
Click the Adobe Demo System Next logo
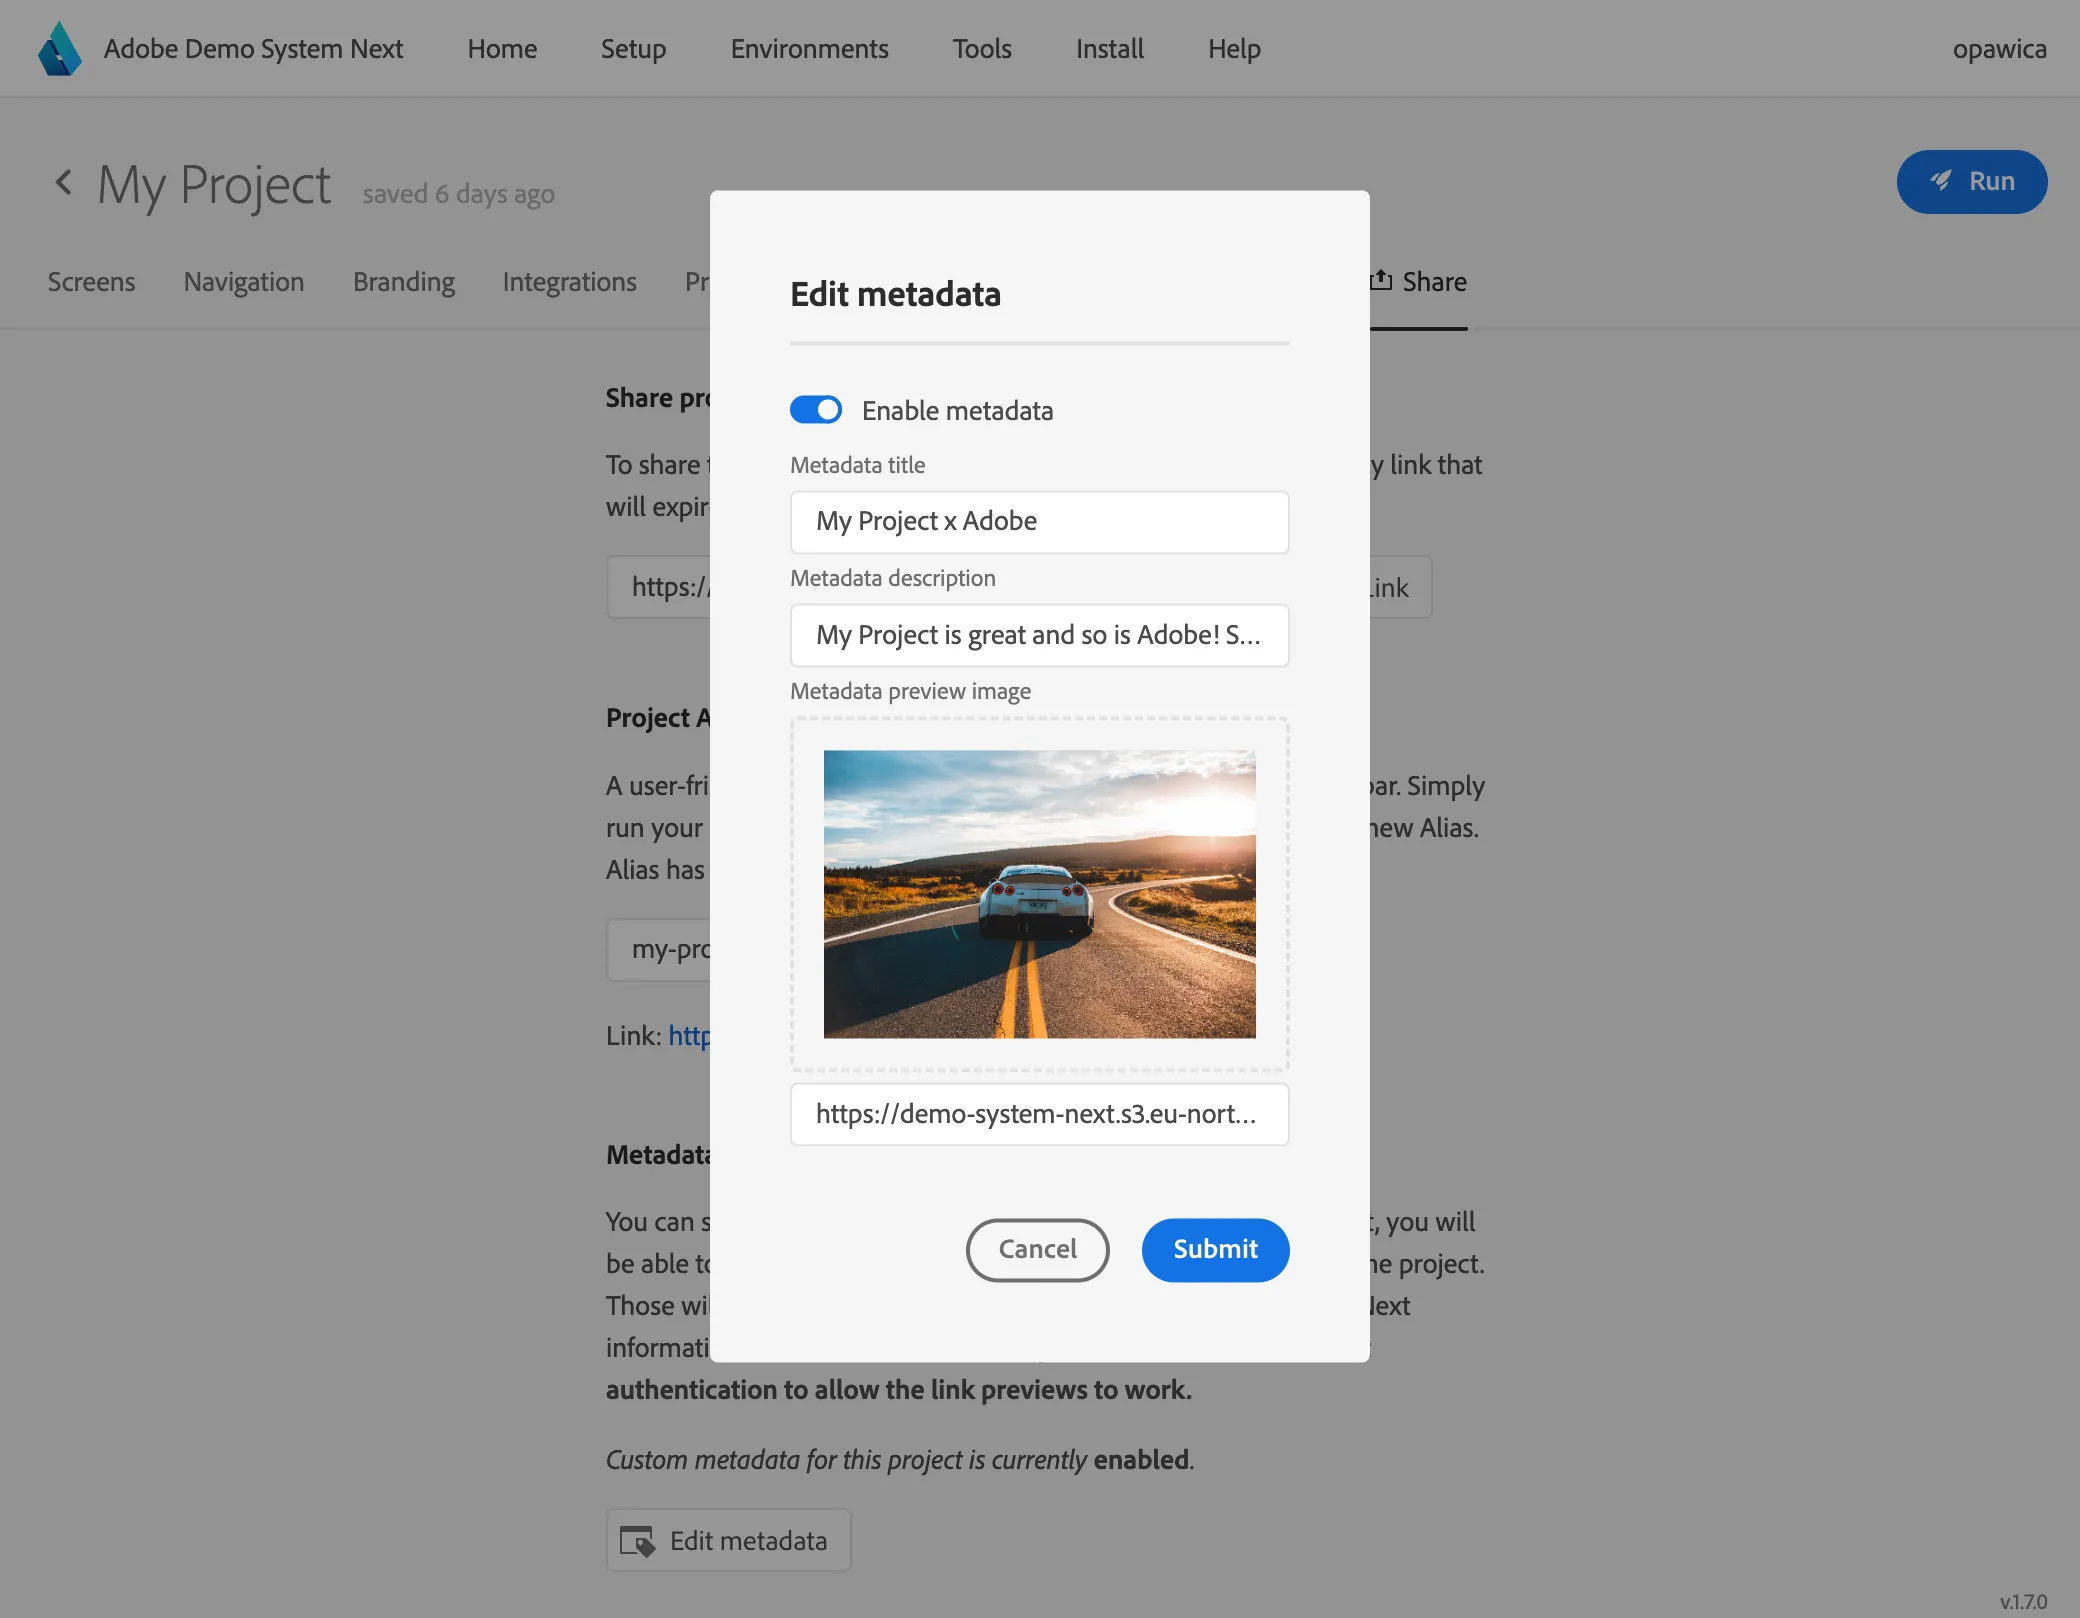[x=60, y=49]
